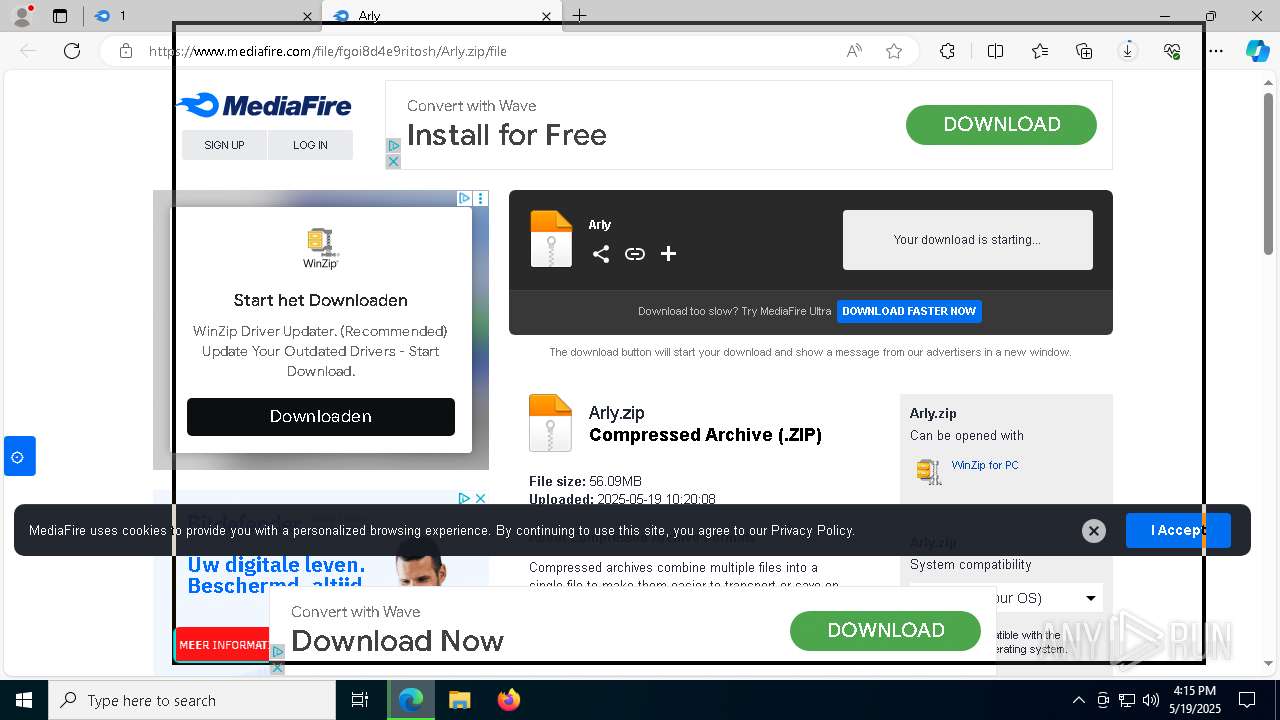
Task: Accept cookies with I Accept
Action: (1178, 530)
